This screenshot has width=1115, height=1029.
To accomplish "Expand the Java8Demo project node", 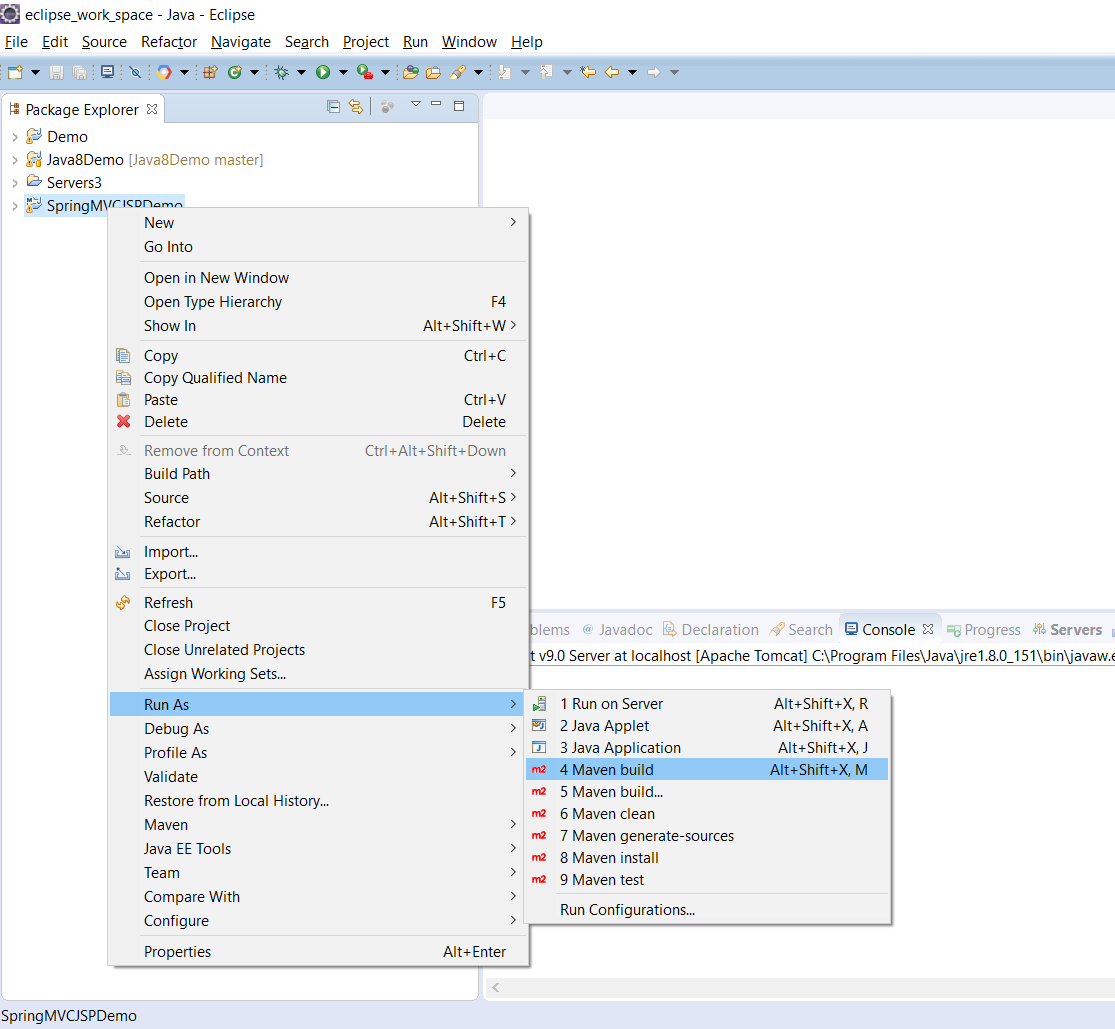I will [14, 160].
